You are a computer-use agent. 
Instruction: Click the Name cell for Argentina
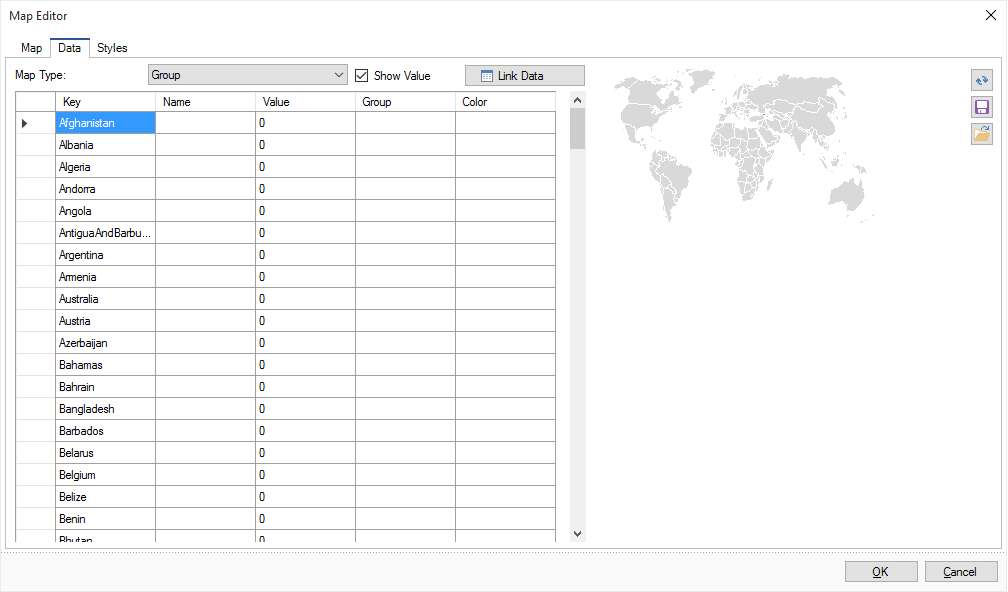205,255
